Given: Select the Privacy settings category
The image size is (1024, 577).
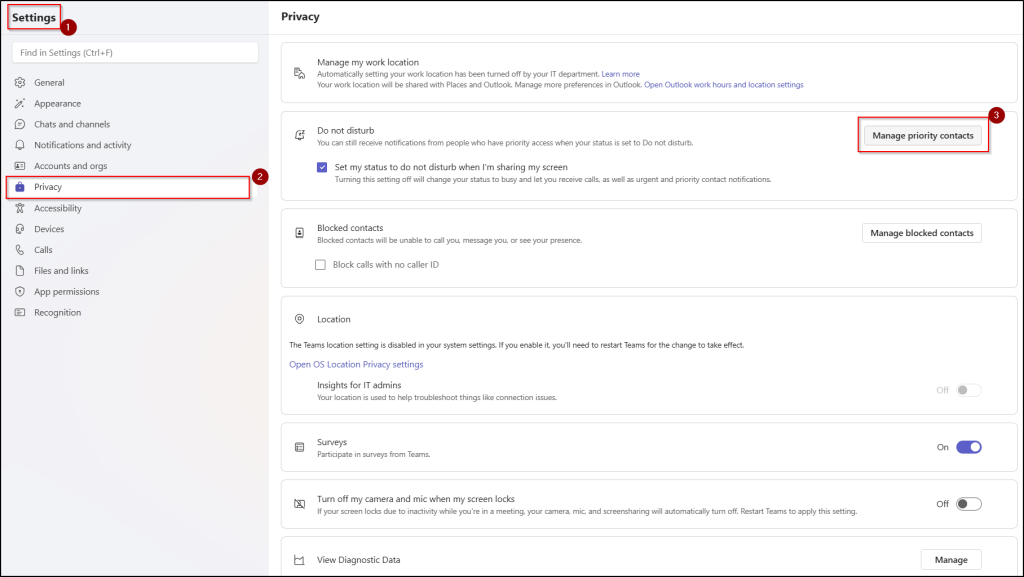Looking at the screenshot, I should 128,187.
